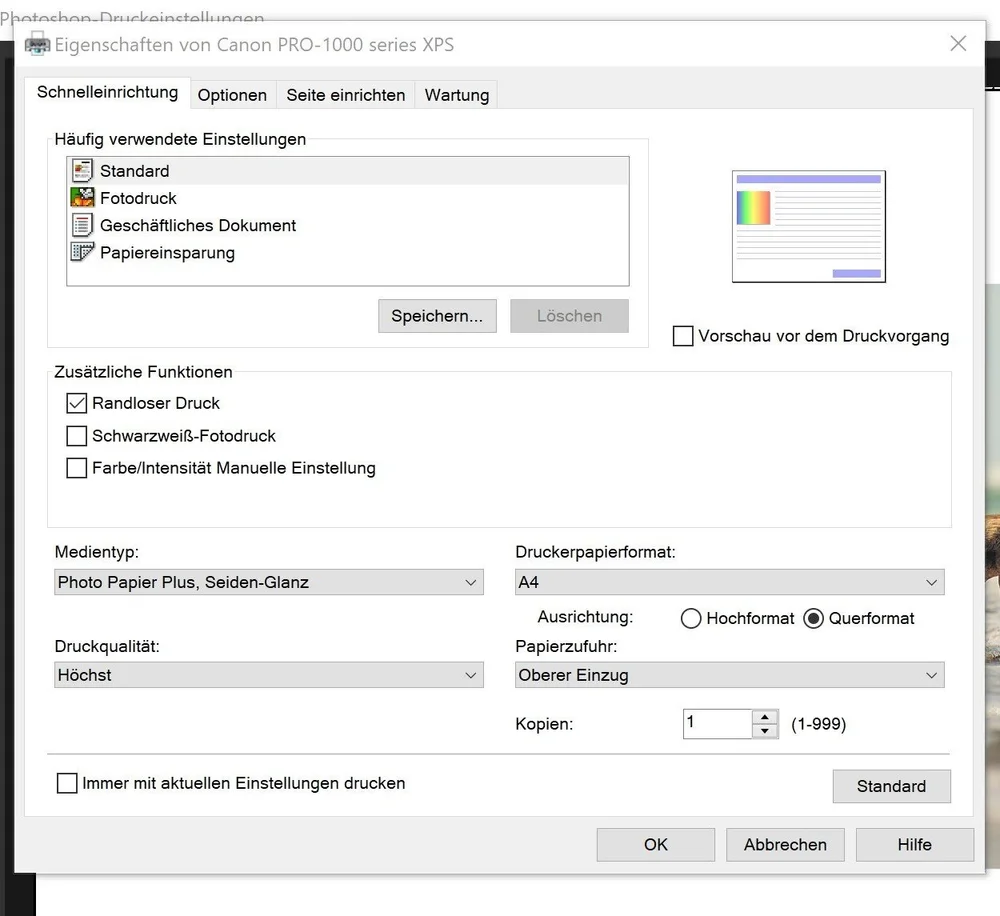Disable the Randloser Druck checkbox
The height and width of the screenshot is (916, 1000).
pyautogui.click(x=77, y=403)
